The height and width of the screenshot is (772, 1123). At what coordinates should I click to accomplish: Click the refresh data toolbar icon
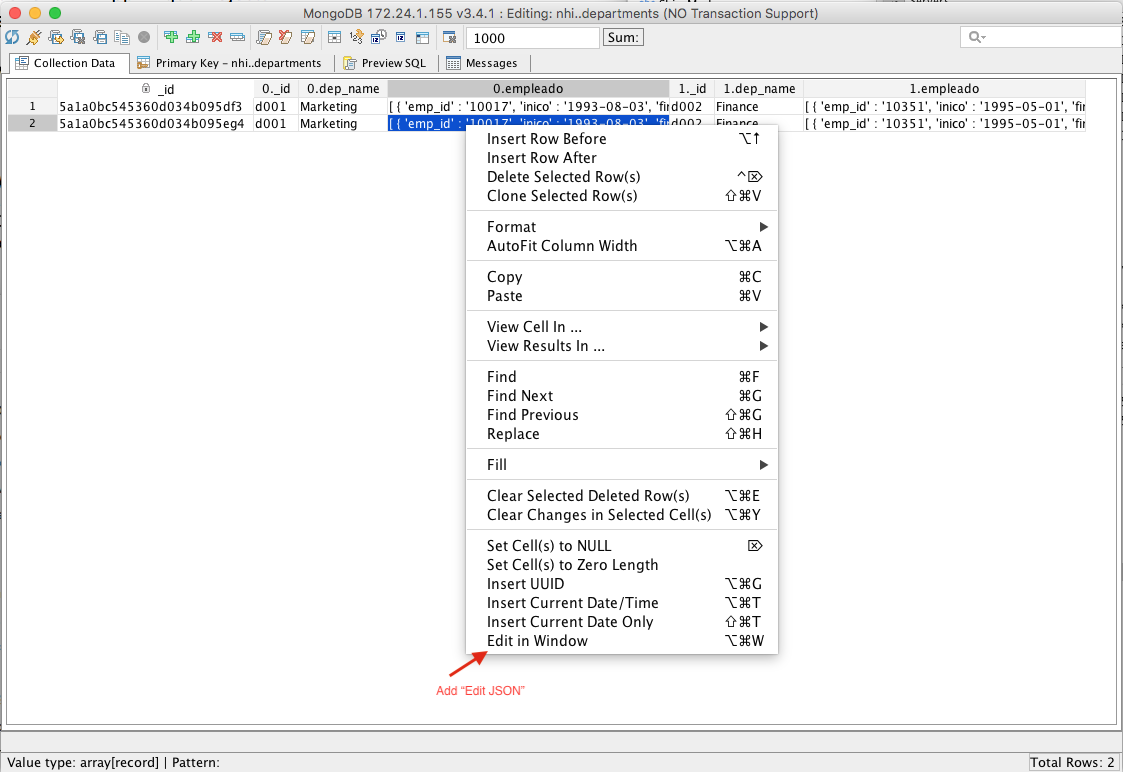point(12,37)
